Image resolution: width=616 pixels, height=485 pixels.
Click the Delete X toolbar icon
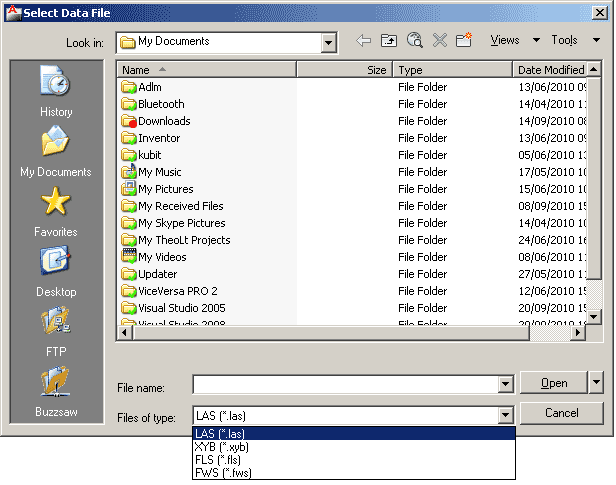pyautogui.click(x=440, y=40)
